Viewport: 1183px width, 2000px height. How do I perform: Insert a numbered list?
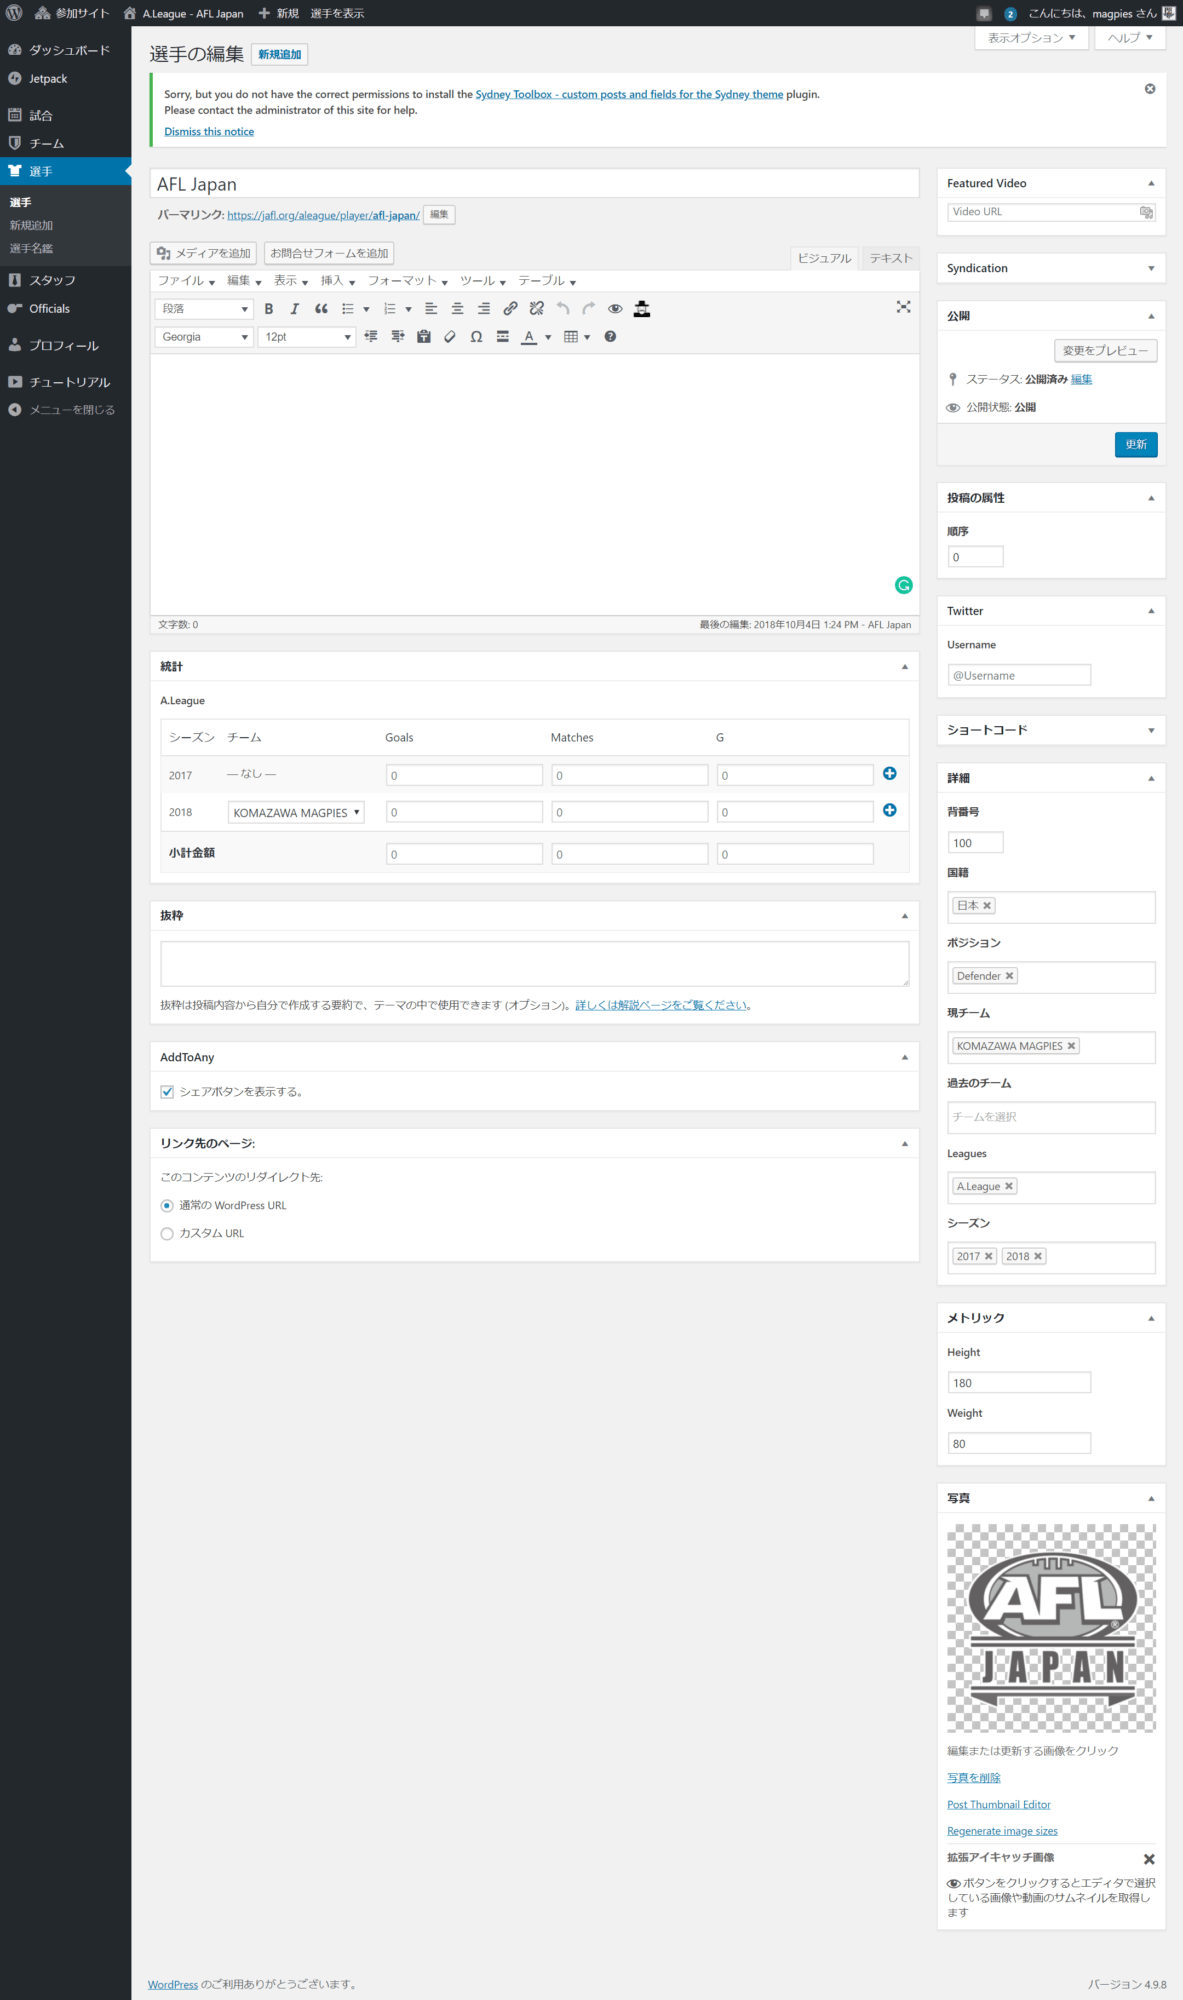390,309
